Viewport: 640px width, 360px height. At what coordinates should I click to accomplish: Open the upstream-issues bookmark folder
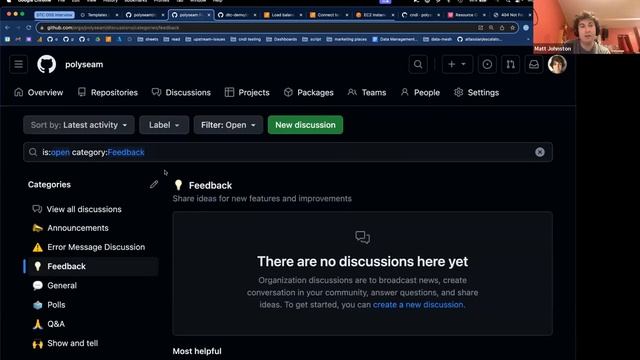pos(205,39)
